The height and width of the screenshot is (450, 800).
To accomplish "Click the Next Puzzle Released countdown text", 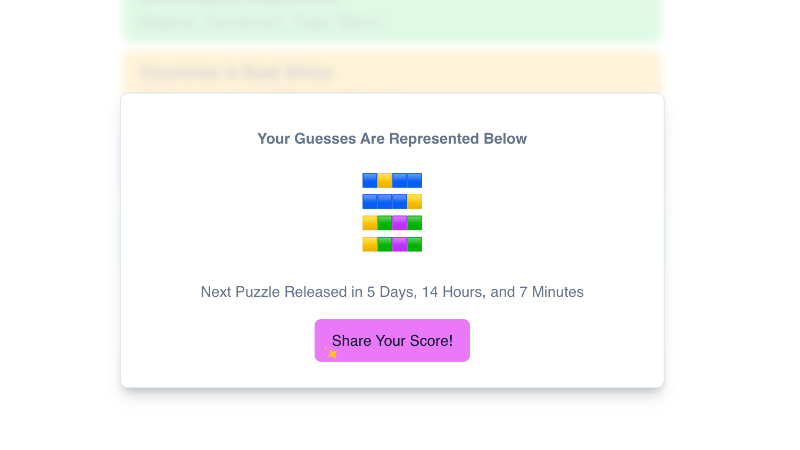I will (392, 292).
